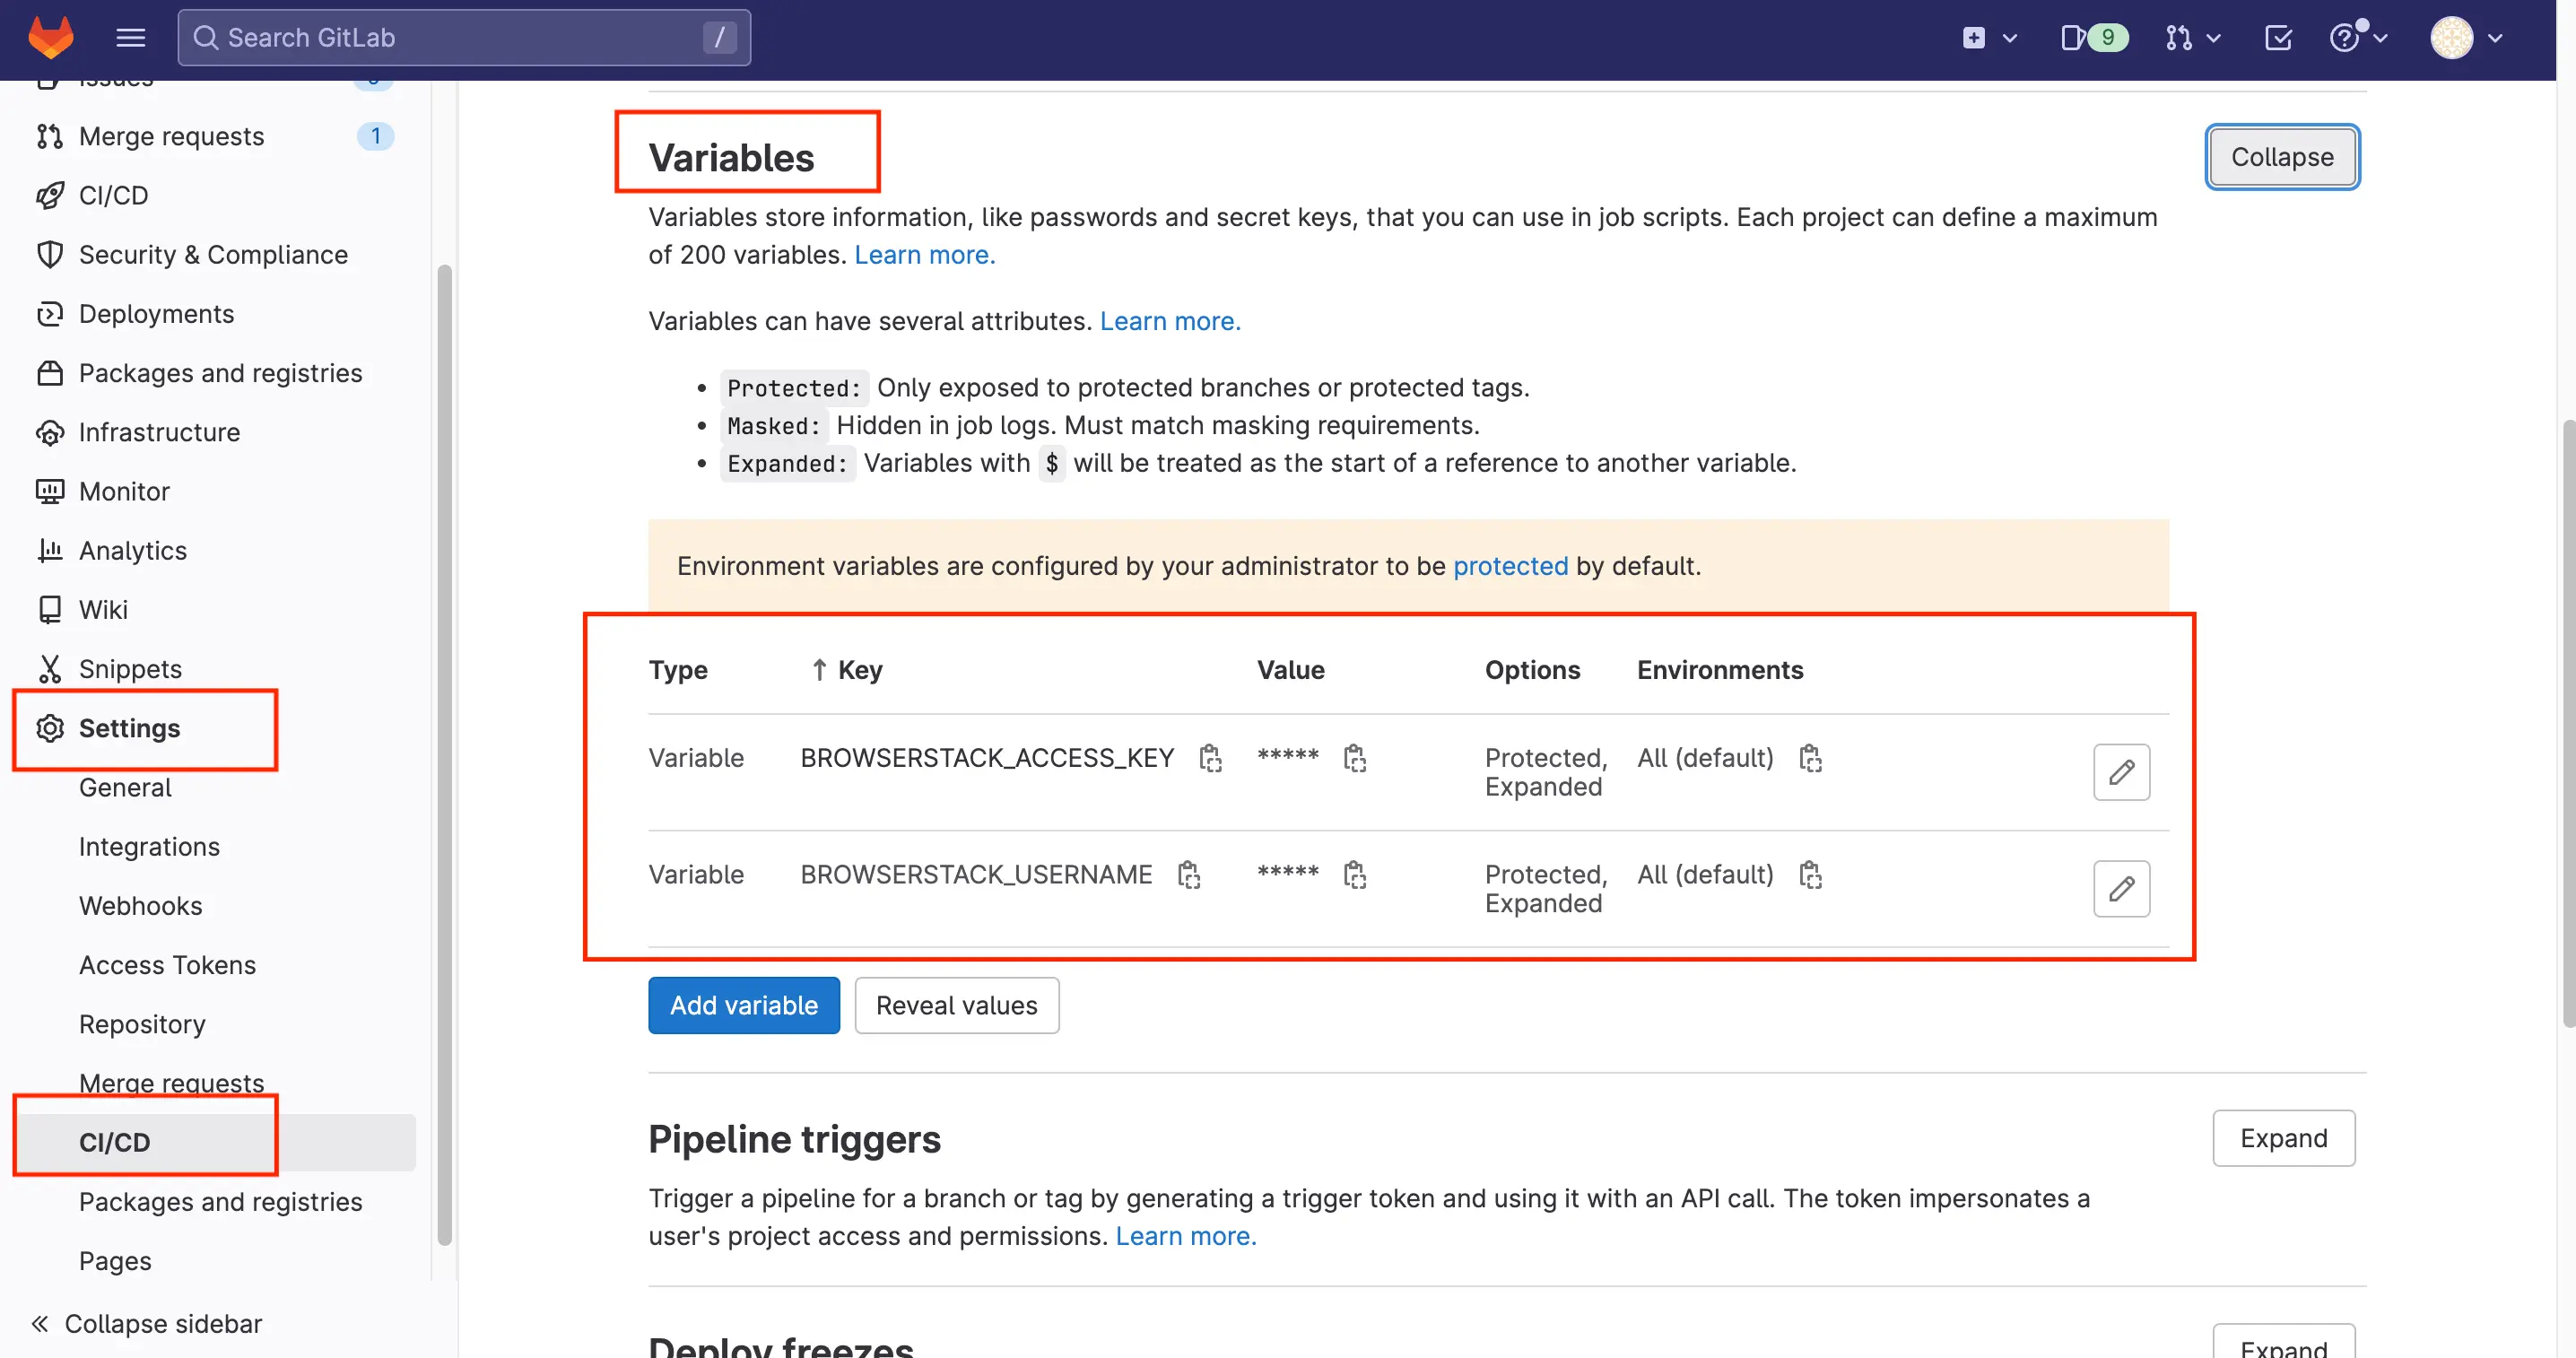
Task: Copy the environment of BROWSERSTACK_ACCESS_KEY
Action: pos(1810,758)
